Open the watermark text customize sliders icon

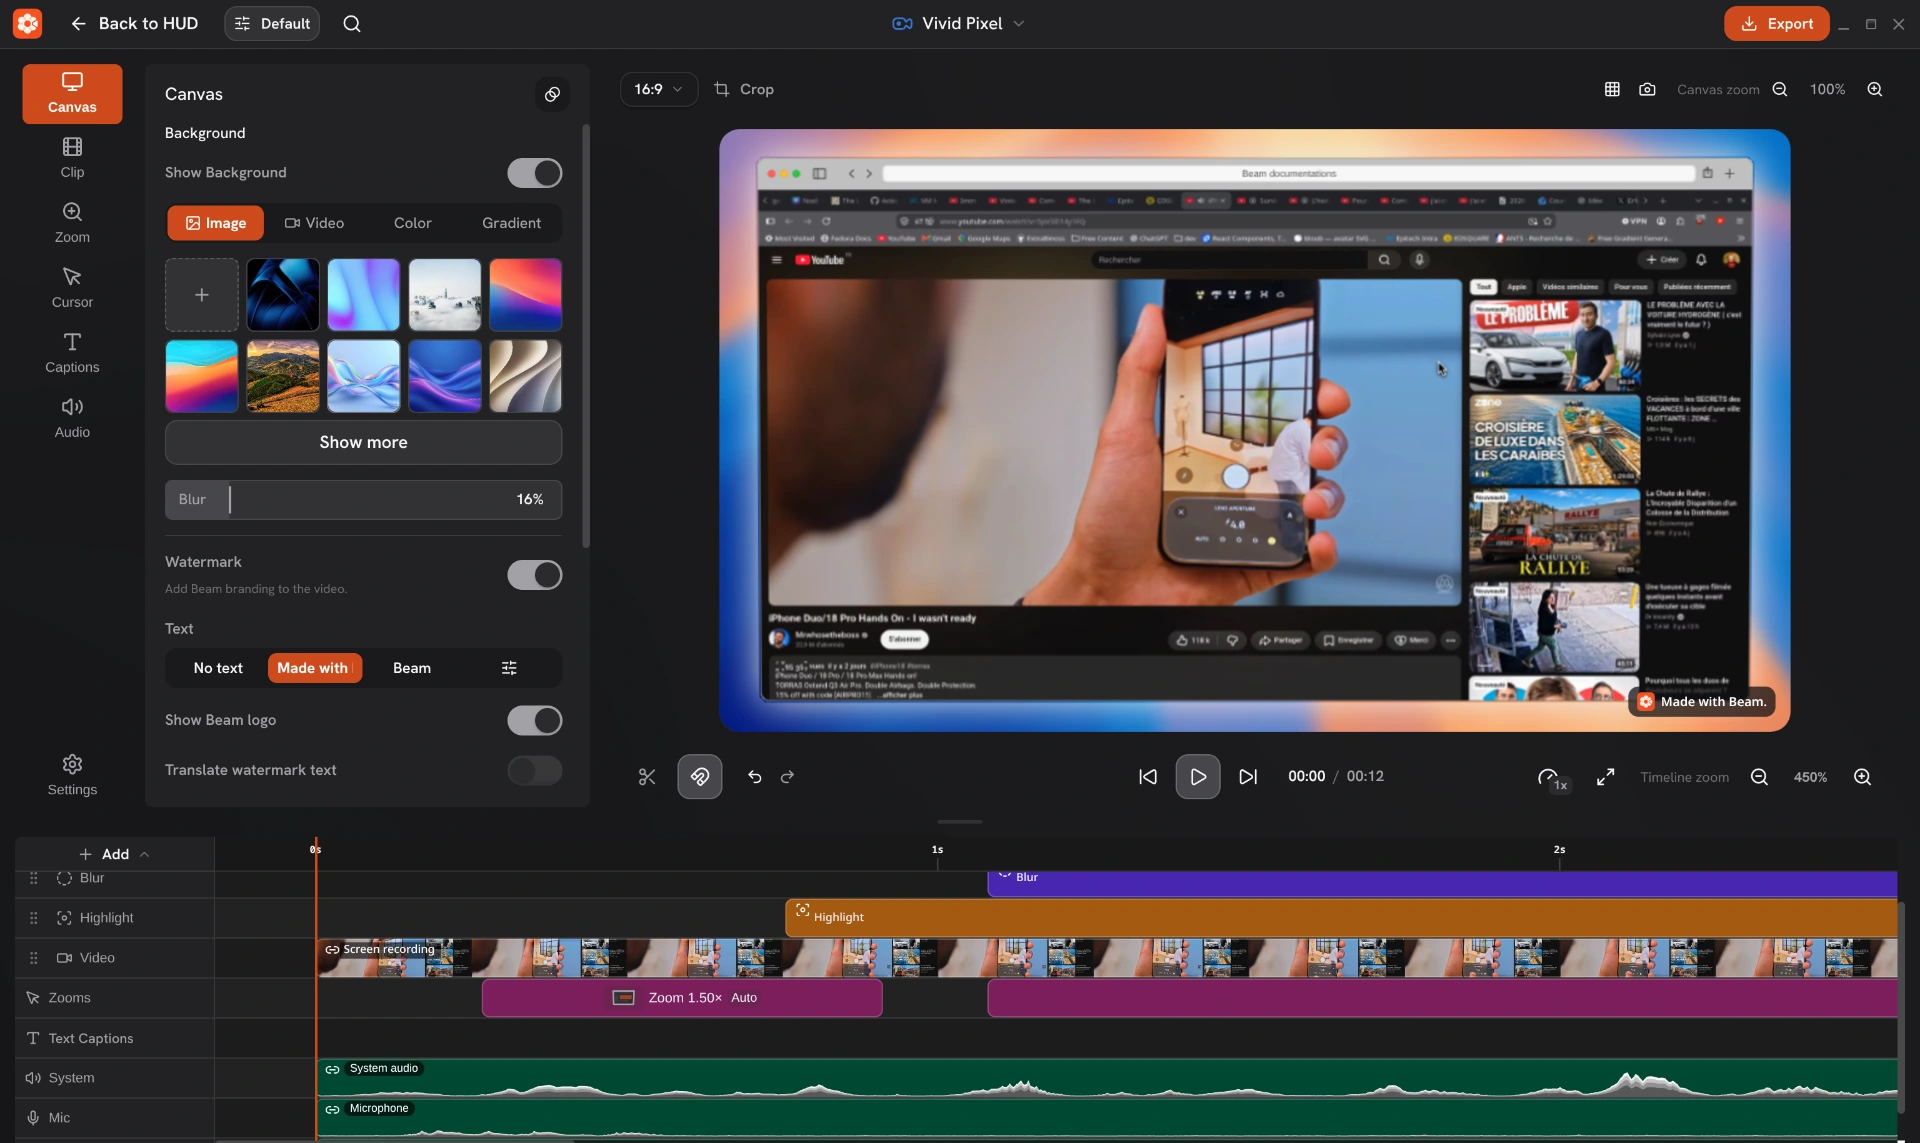pos(509,668)
